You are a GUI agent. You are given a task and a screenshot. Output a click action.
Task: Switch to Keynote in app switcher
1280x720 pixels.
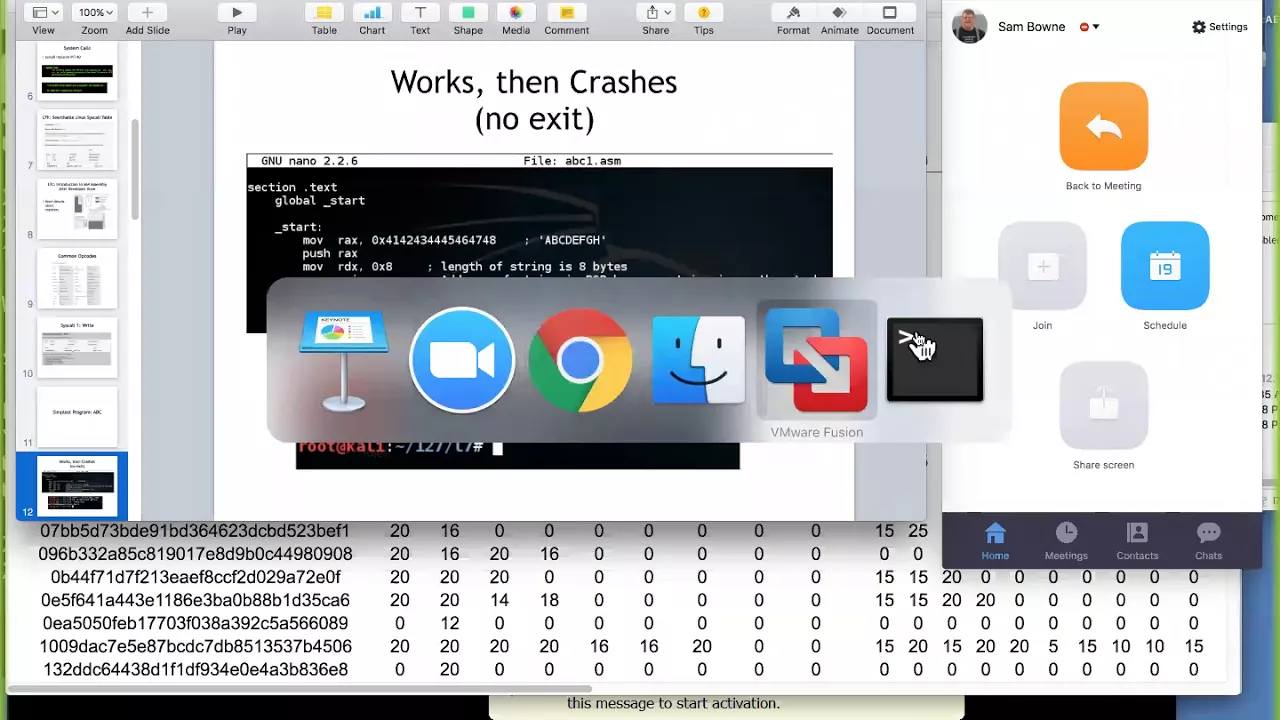coord(343,361)
